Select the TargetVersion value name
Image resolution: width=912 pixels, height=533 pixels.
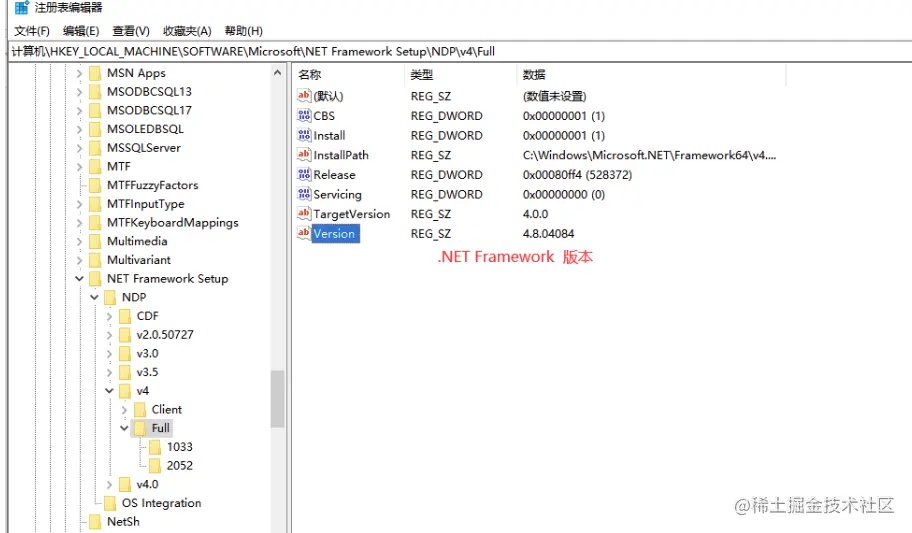(352, 214)
